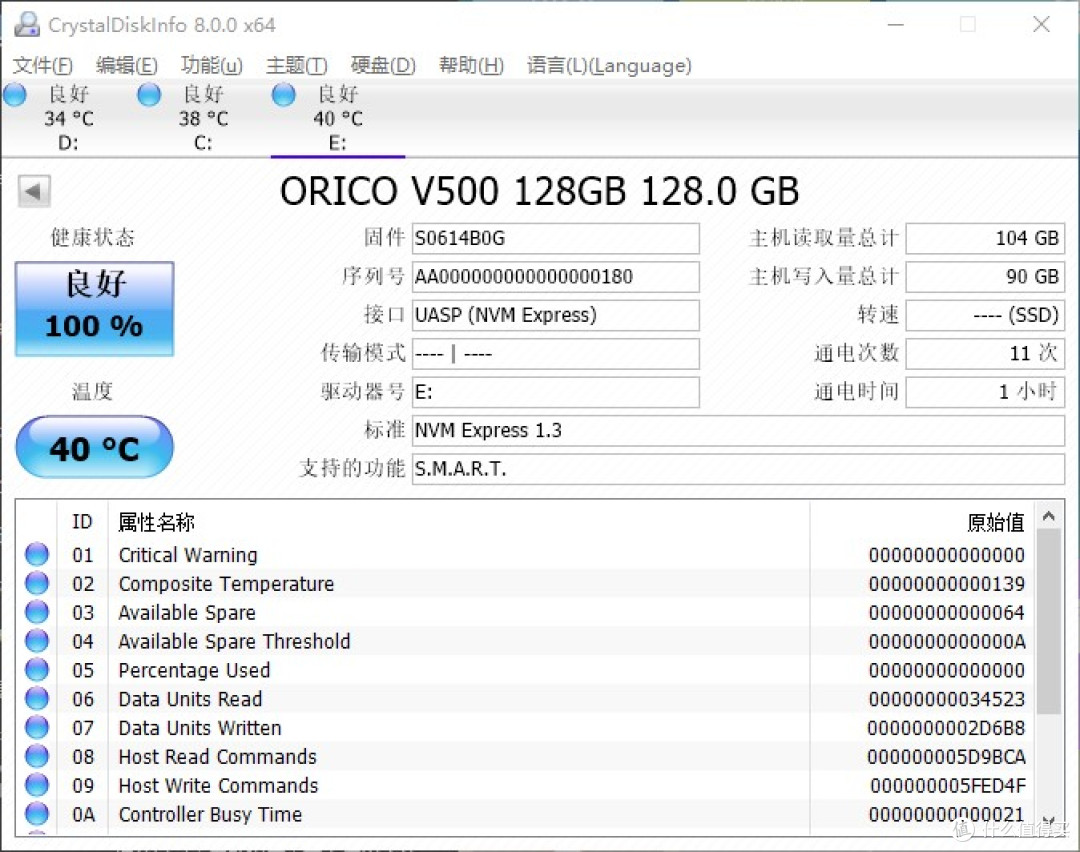Select disk E: status circle at 40 °C

(283, 94)
